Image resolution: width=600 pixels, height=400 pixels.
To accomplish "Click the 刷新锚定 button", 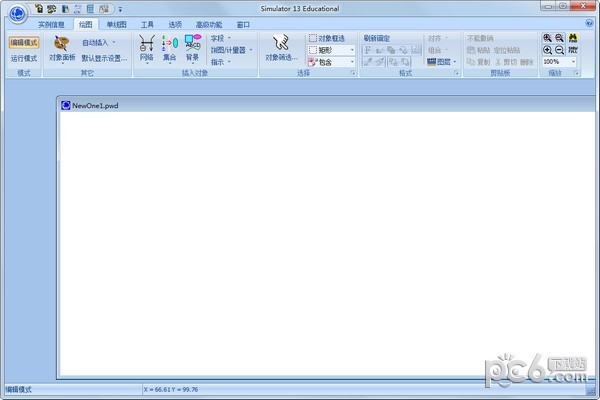I will 377,38.
